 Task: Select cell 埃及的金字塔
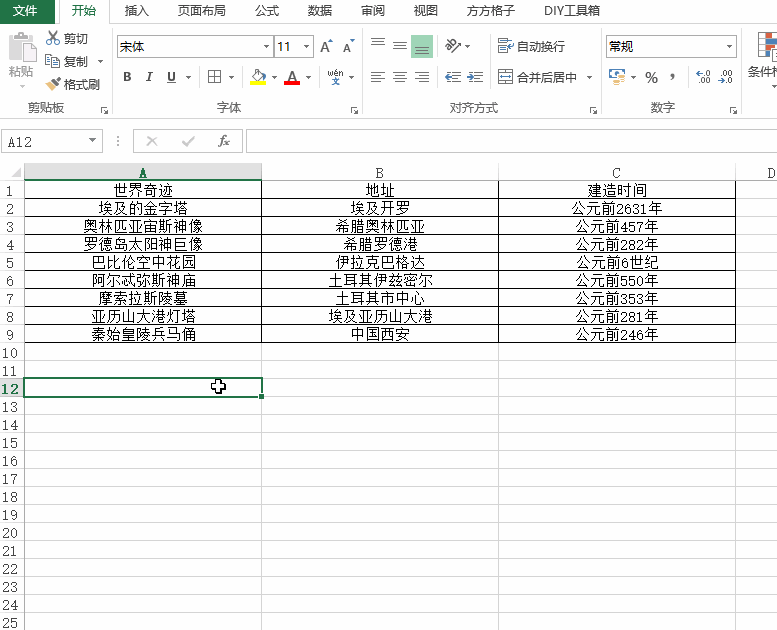pos(143,208)
